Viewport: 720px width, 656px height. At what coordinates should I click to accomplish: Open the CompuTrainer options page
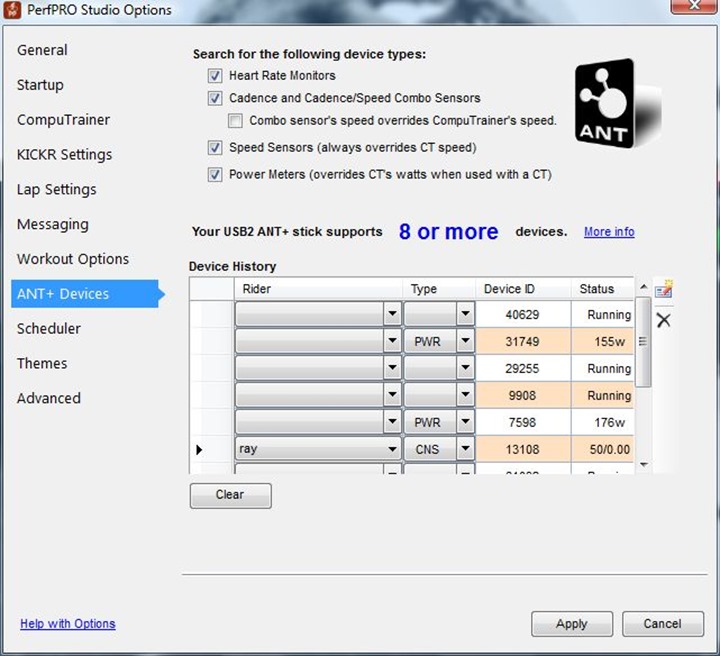[63, 120]
